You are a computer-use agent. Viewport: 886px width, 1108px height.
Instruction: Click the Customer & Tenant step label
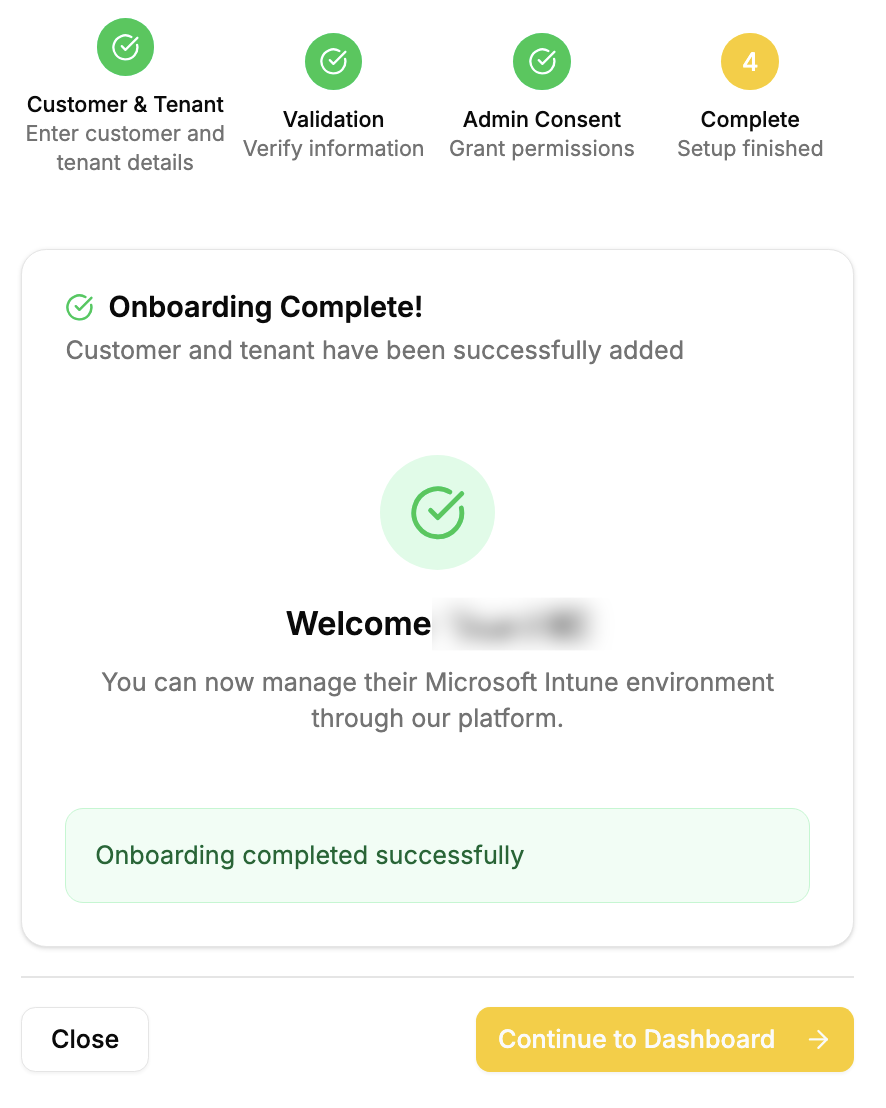point(125,104)
